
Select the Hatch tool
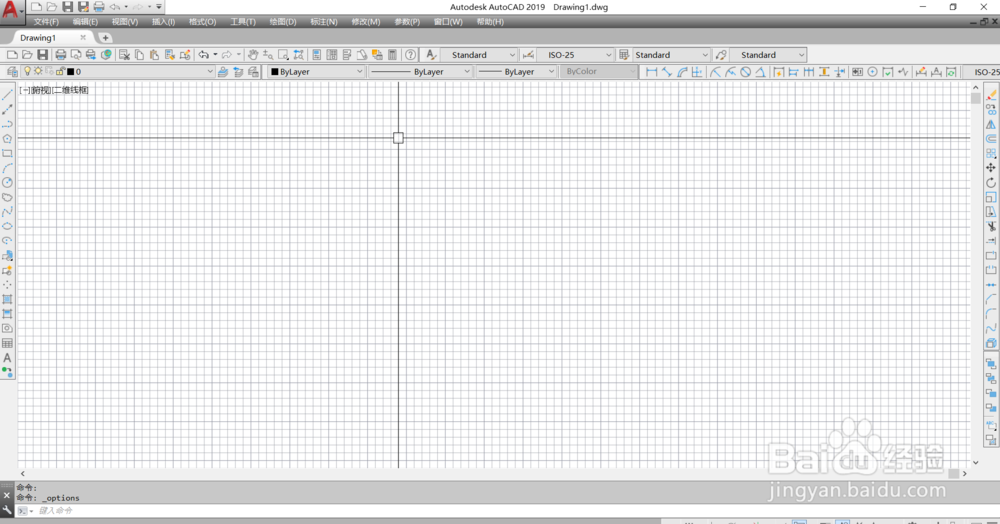[7, 299]
